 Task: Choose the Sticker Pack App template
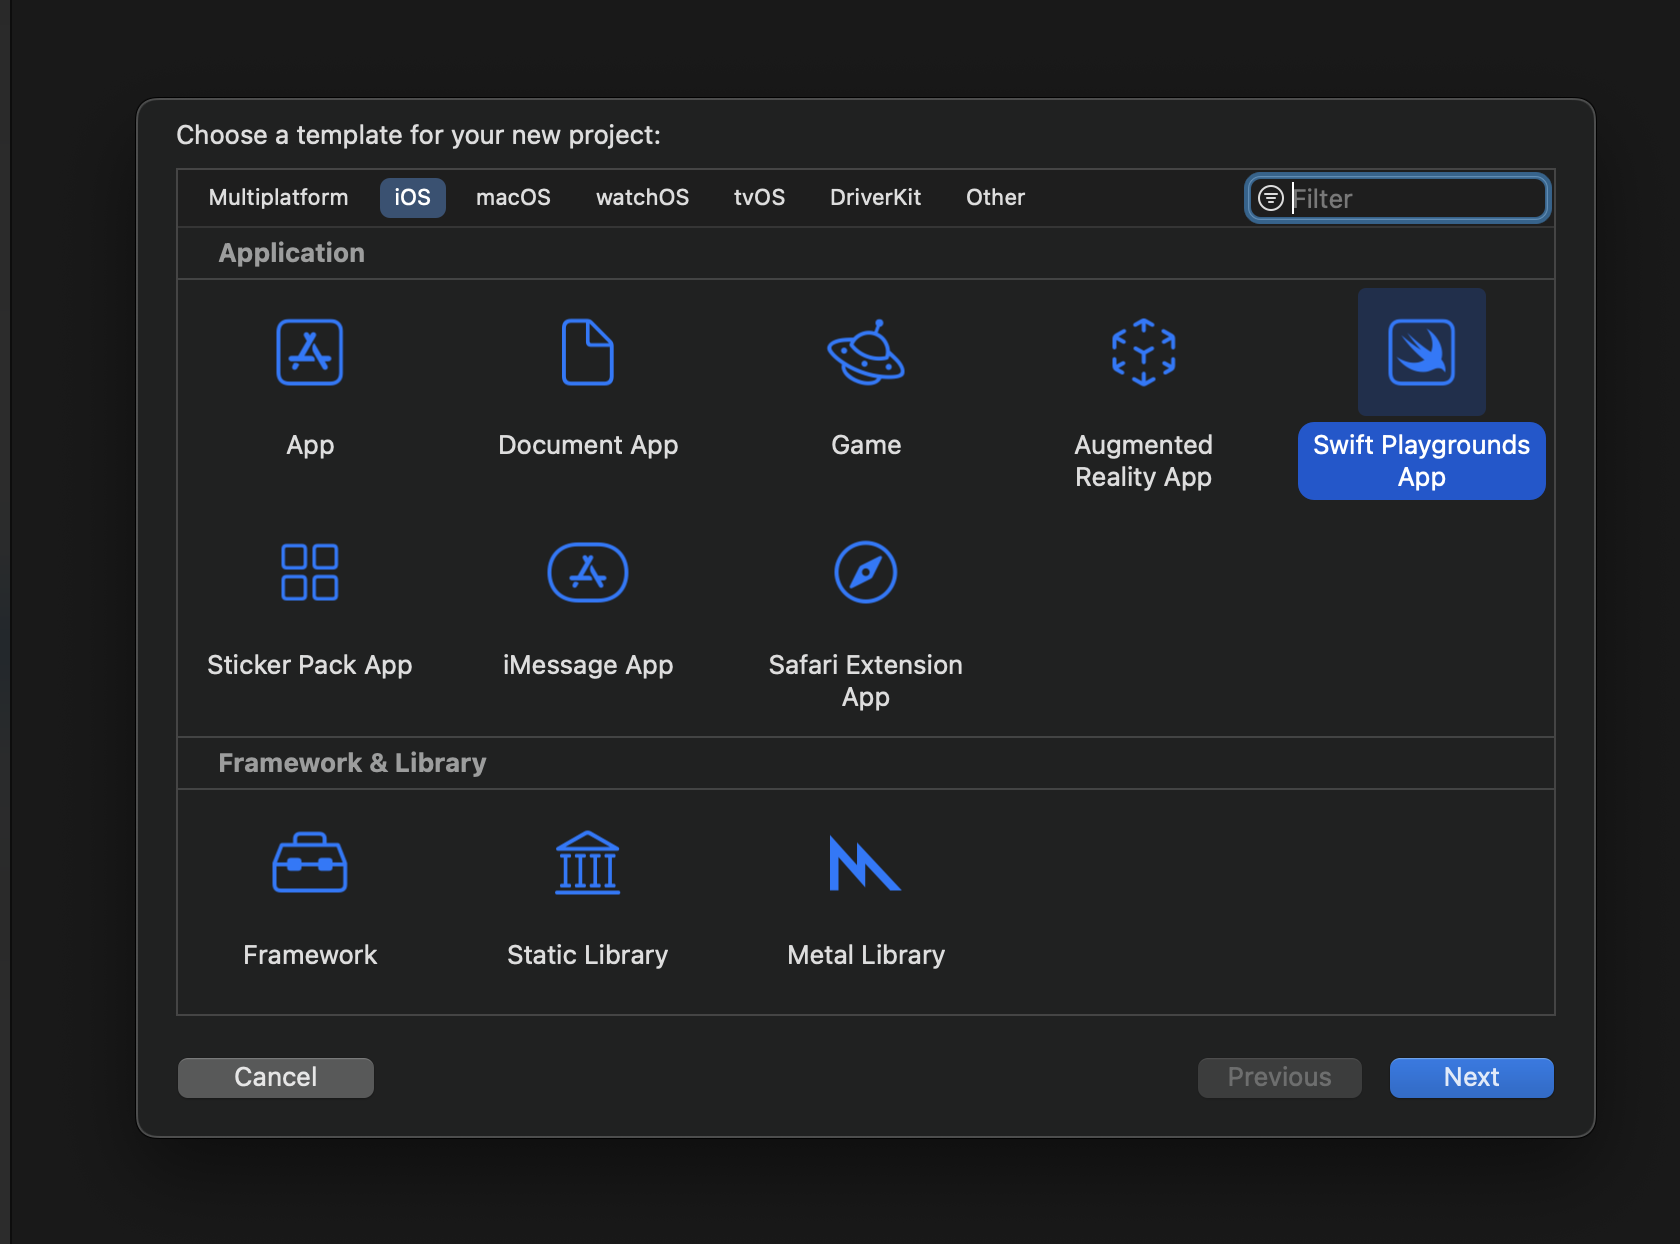(x=309, y=573)
